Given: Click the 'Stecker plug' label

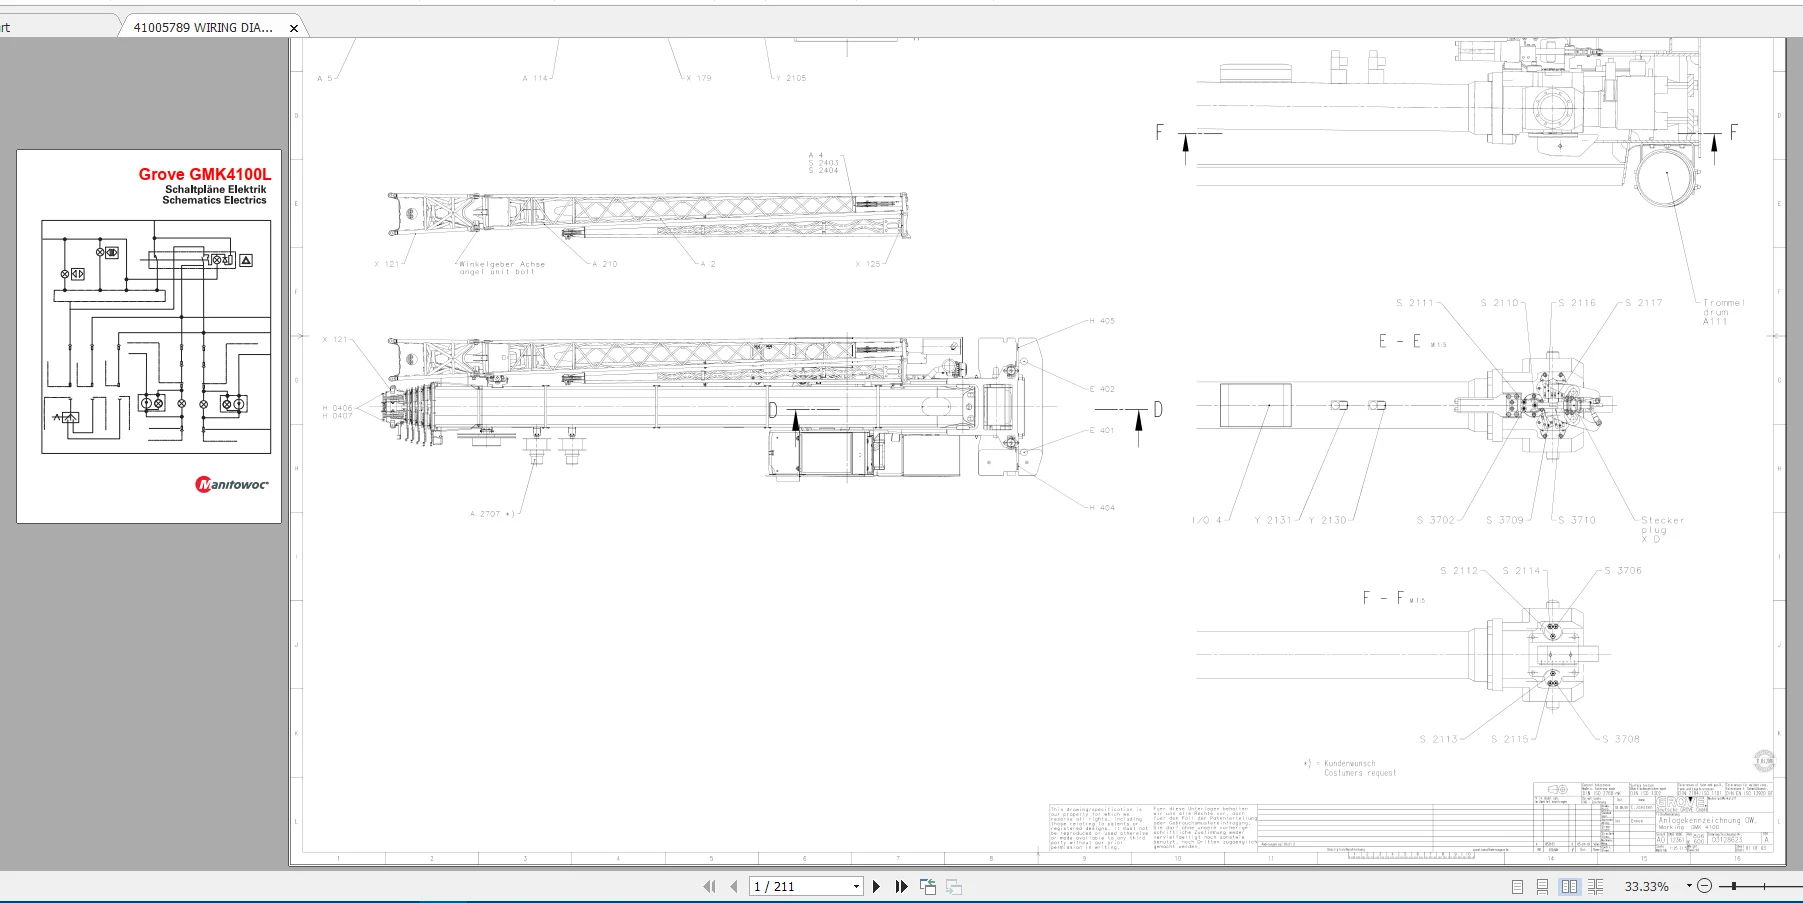Looking at the screenshot, I should pos(1662,525).
